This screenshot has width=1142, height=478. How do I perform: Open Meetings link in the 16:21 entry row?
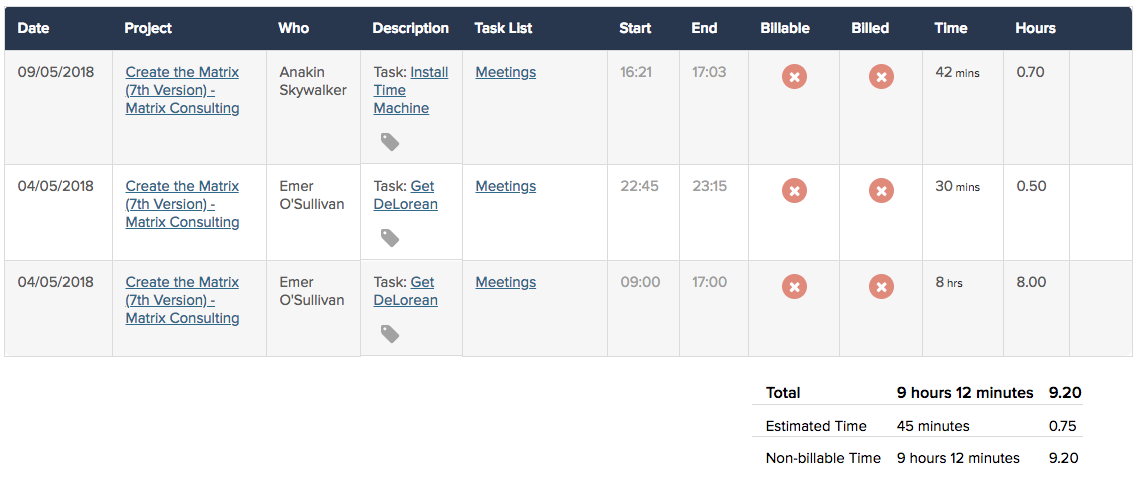coord(505,72)
